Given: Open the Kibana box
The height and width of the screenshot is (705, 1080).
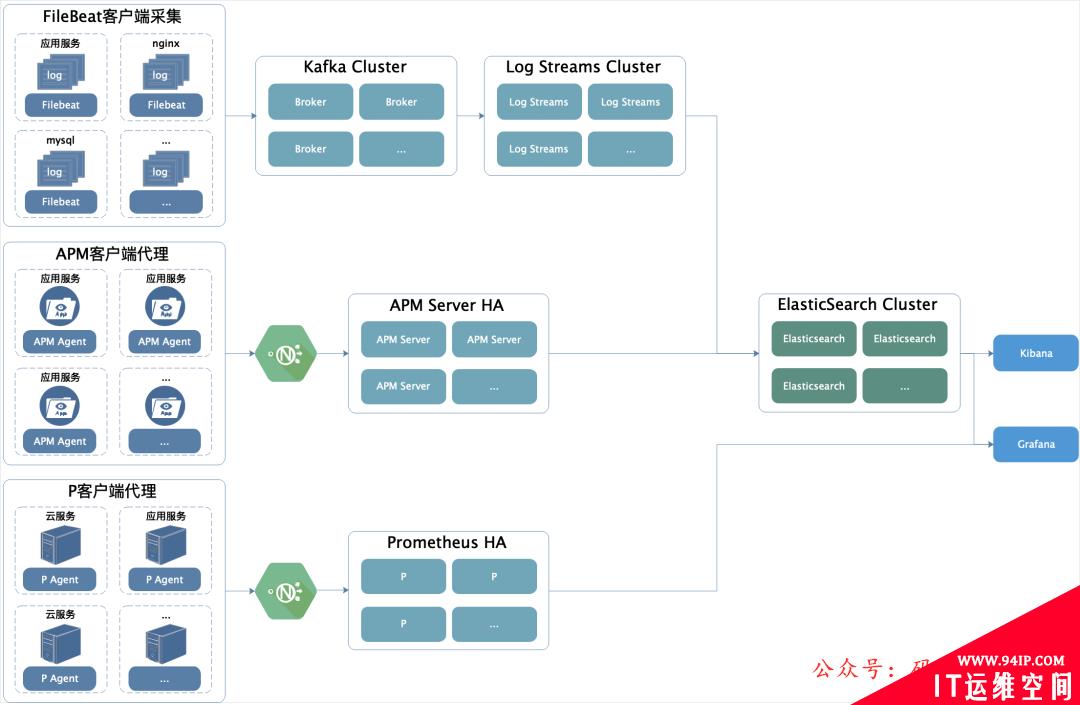Looking at the screenshot, I should [x=1036, y=353].
